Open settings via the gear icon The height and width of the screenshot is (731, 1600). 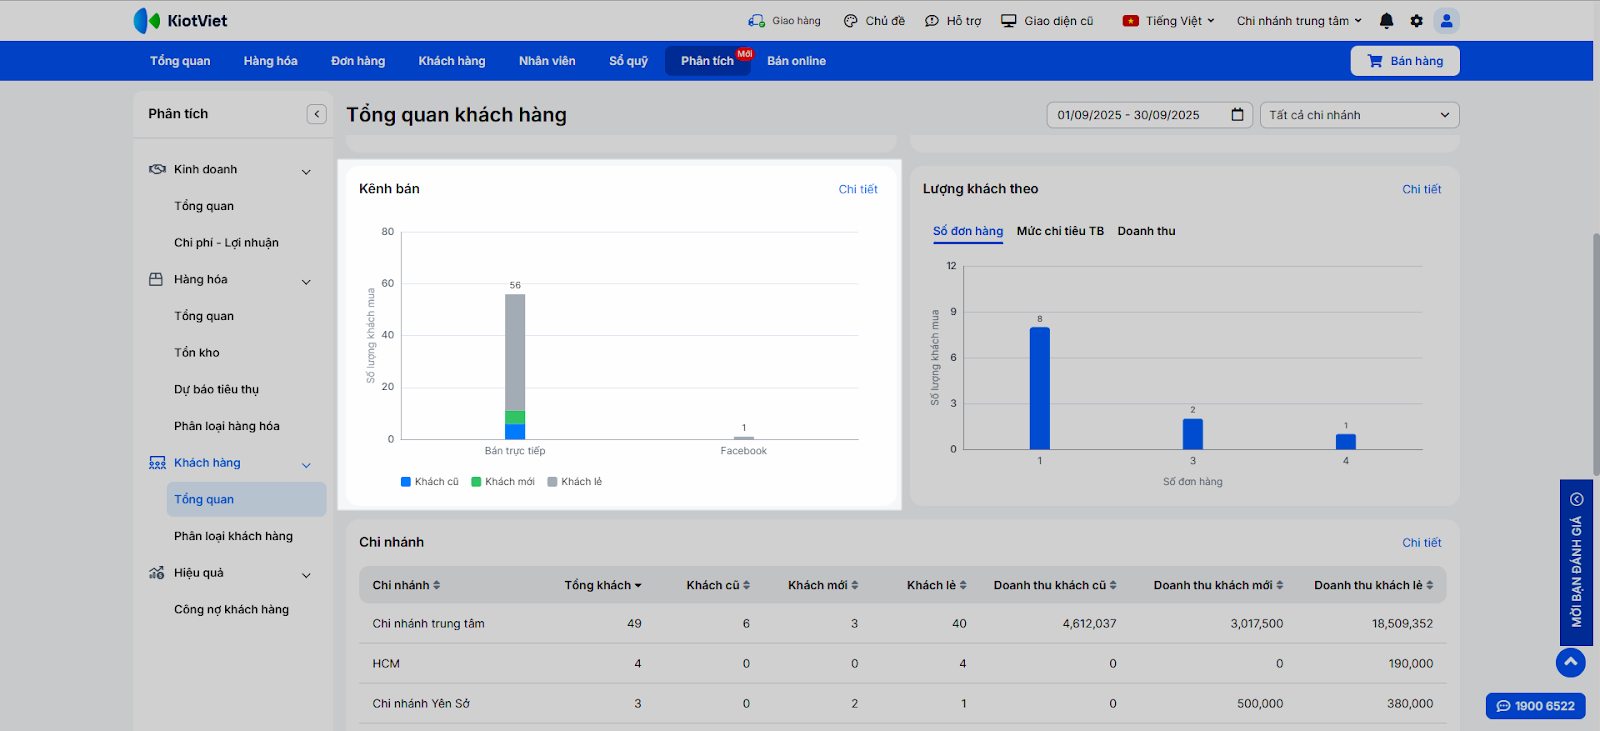click(1416, 21)
